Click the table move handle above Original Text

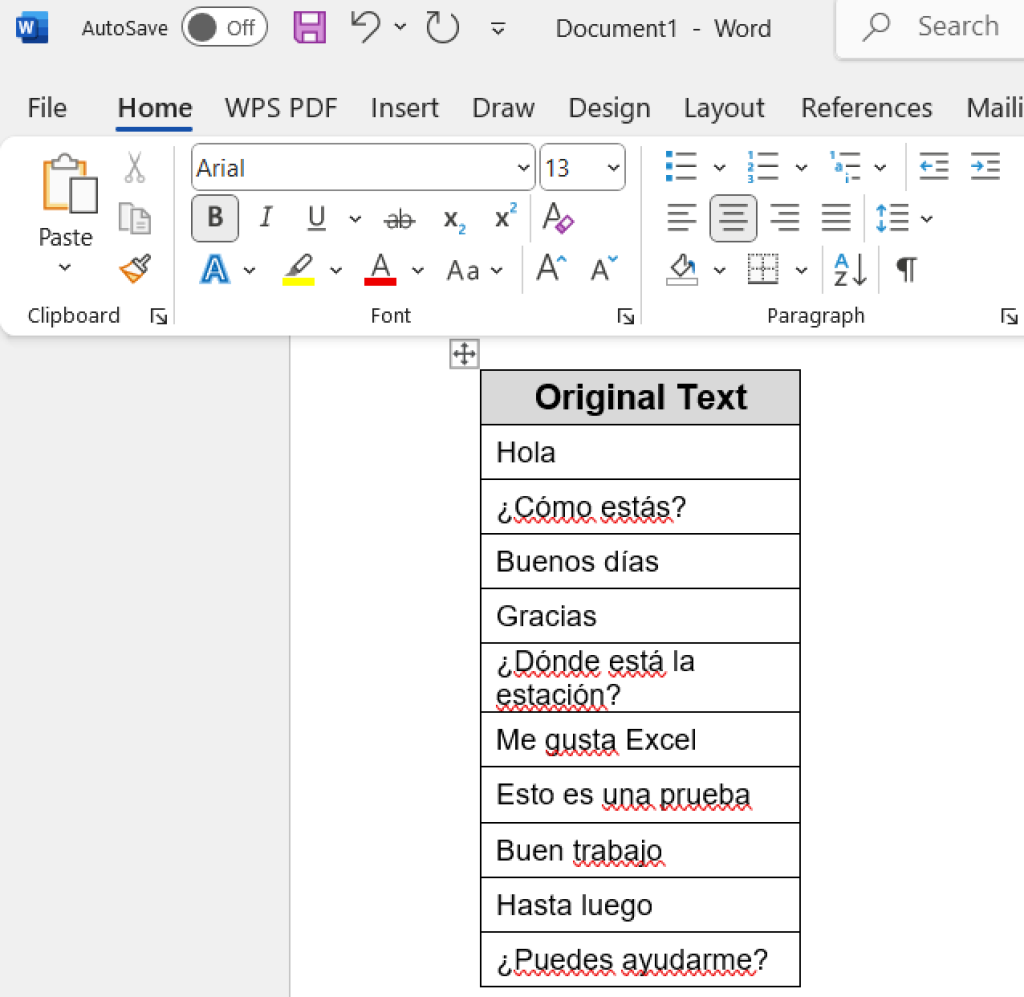point(463,353)
